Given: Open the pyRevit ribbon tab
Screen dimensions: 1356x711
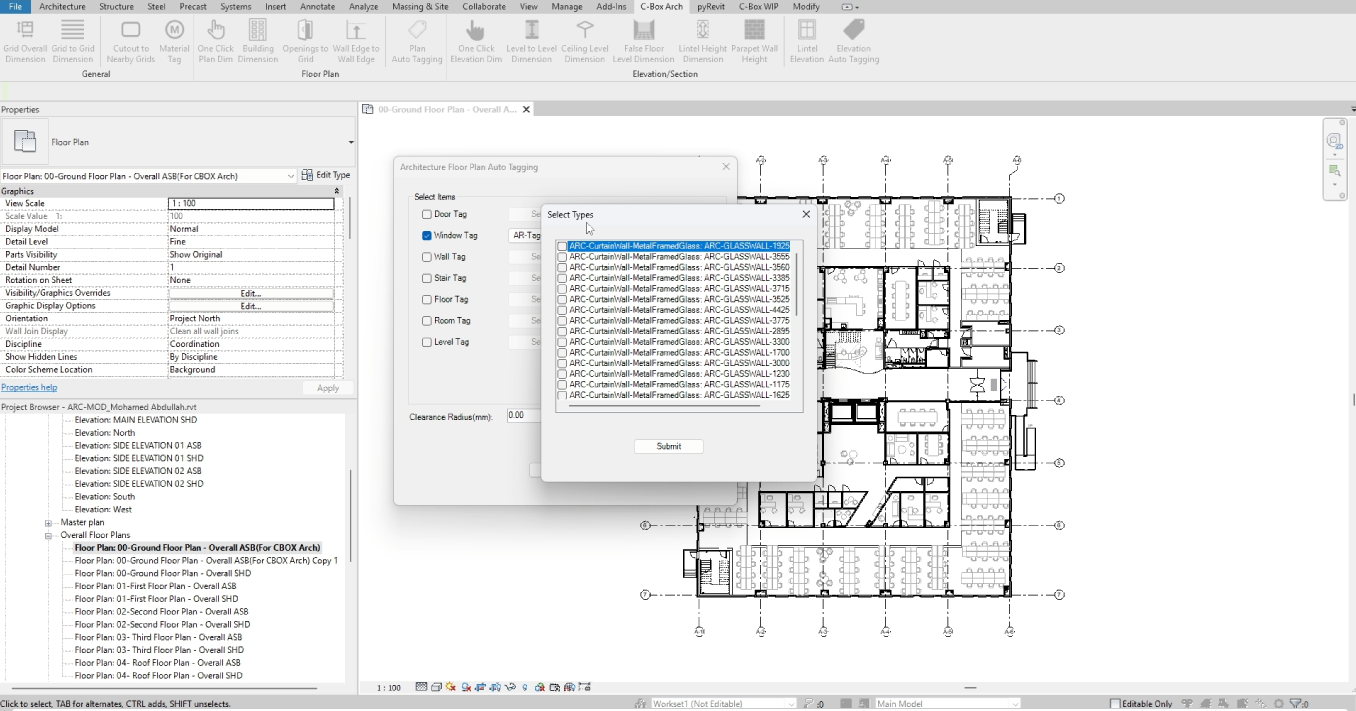Looking at the screenshot, I should tap(711, 7).
